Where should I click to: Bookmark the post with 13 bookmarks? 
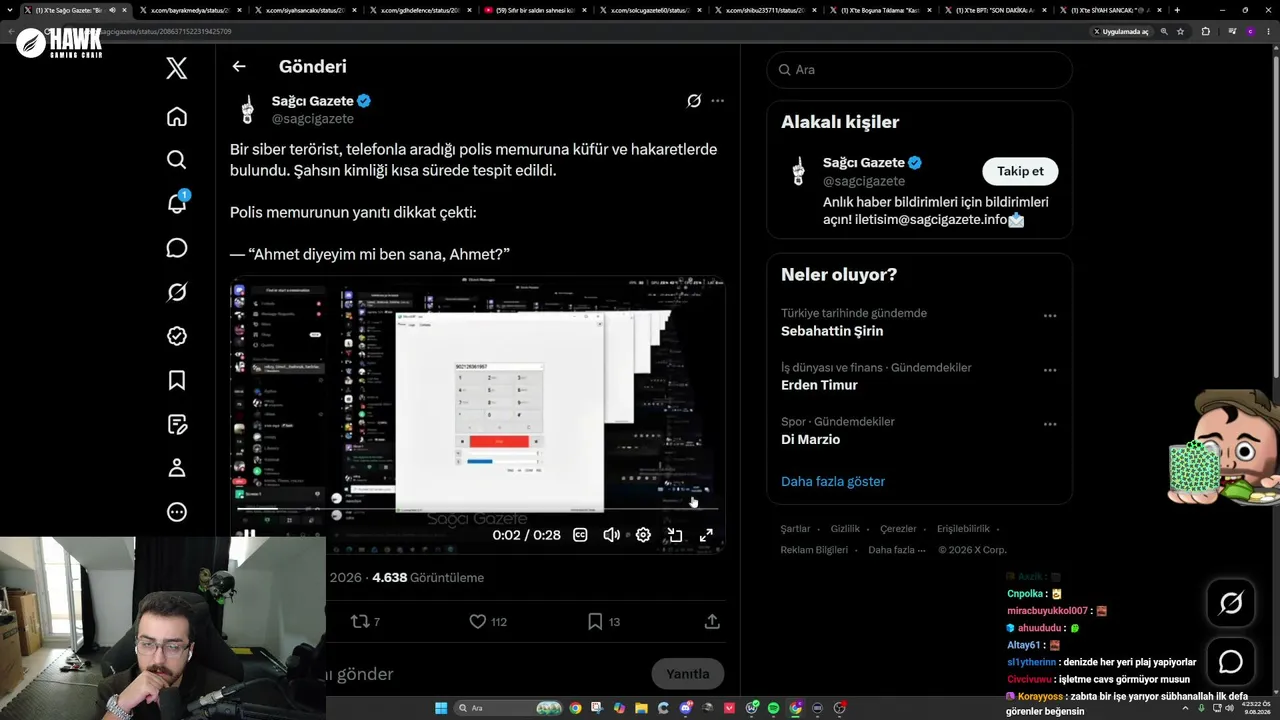[604, 622]
